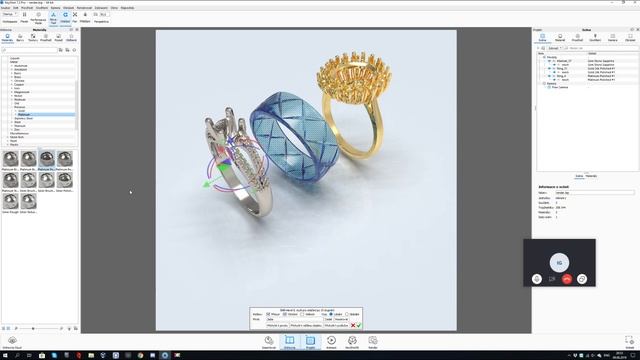Toggle the Knihovna library panel icon
The width and height of the screenshot is (640, 360).
pyautogui.click(x=290, y=342)
